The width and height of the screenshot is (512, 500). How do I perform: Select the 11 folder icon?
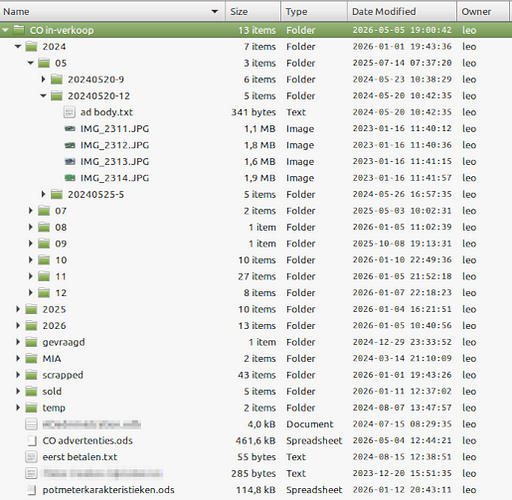coord(44,276)
